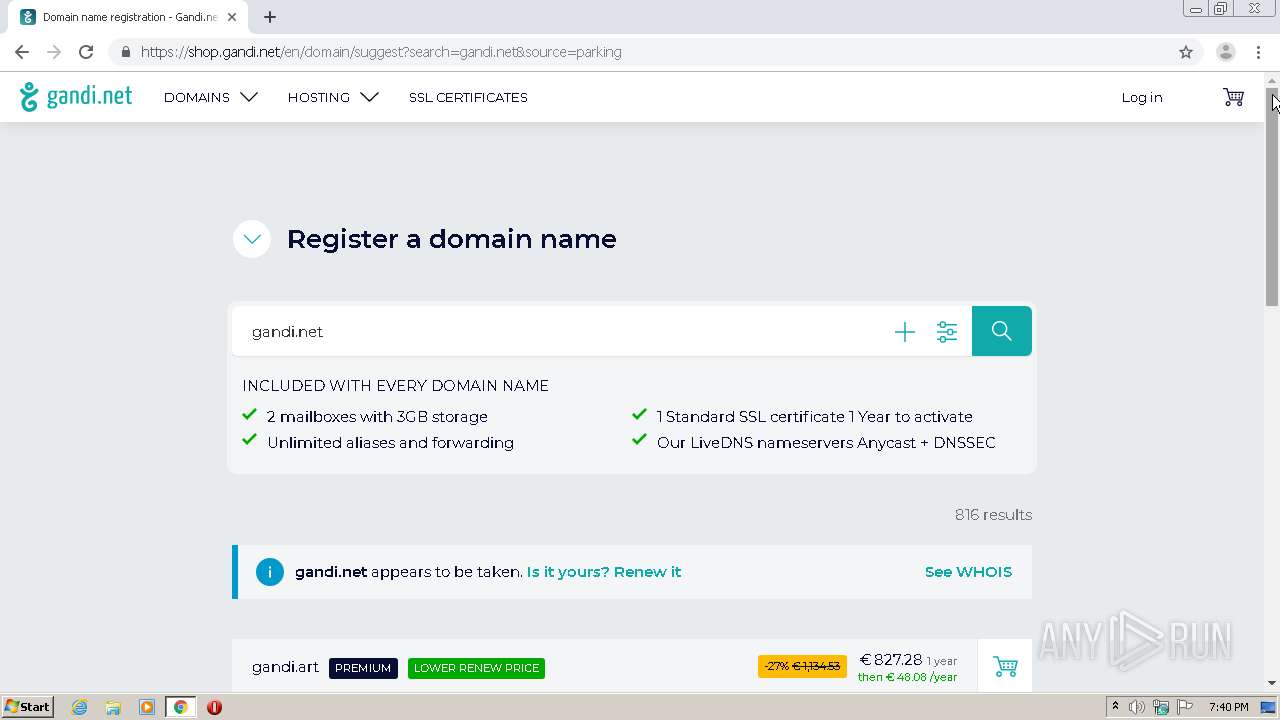Add gandi.art to cart

click(1005, 666)
